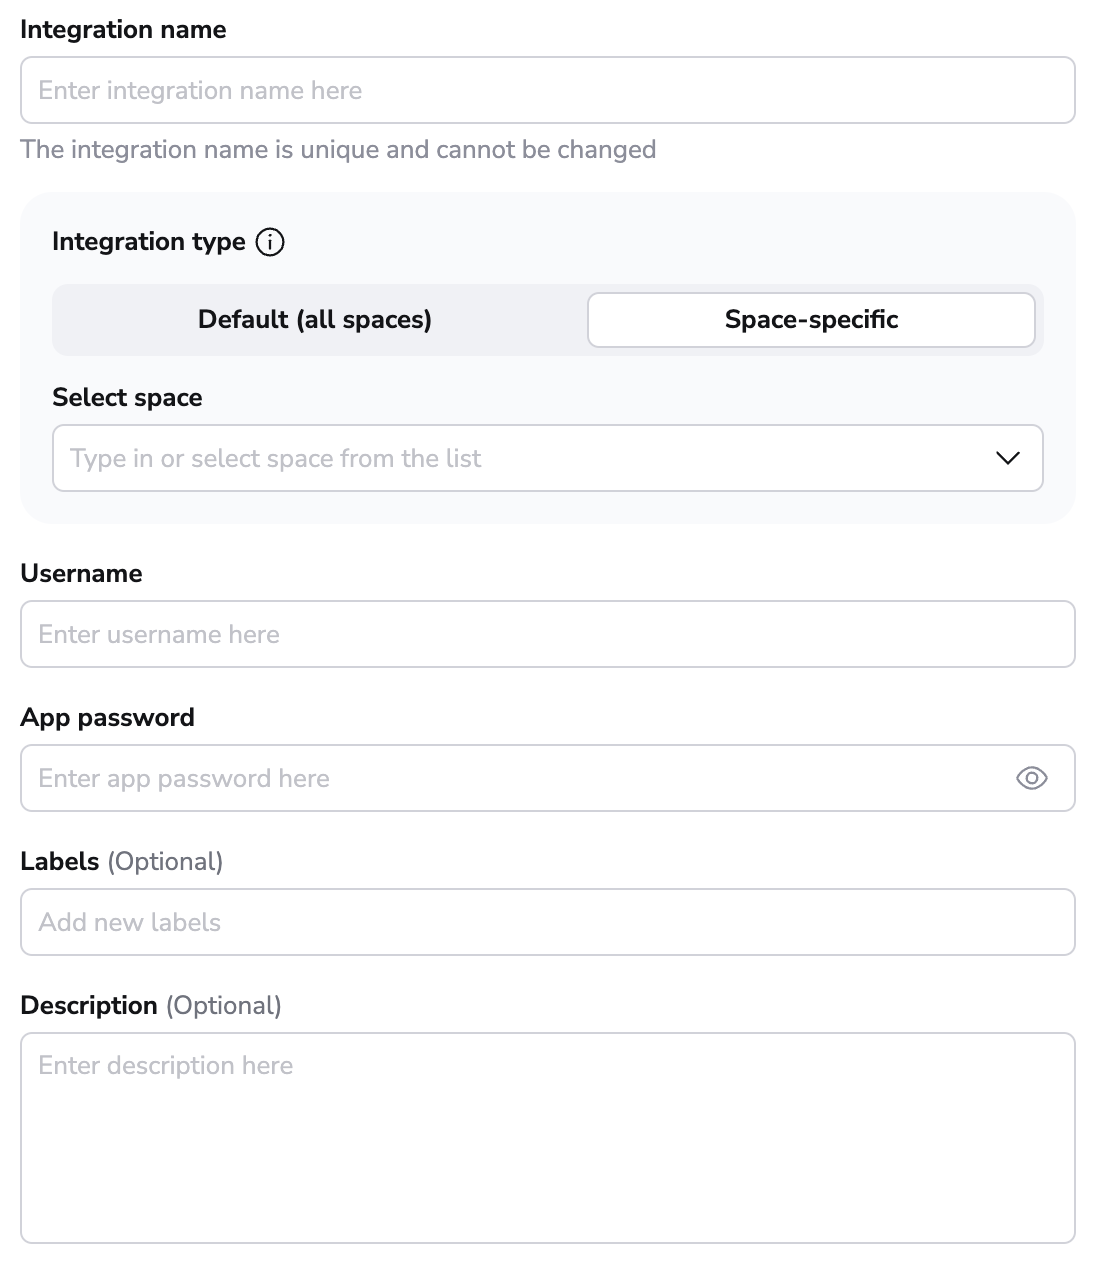Click the Integration type info icon
The height and width of the screenshot is (1280, 1100).
click(x=270, y=242)
